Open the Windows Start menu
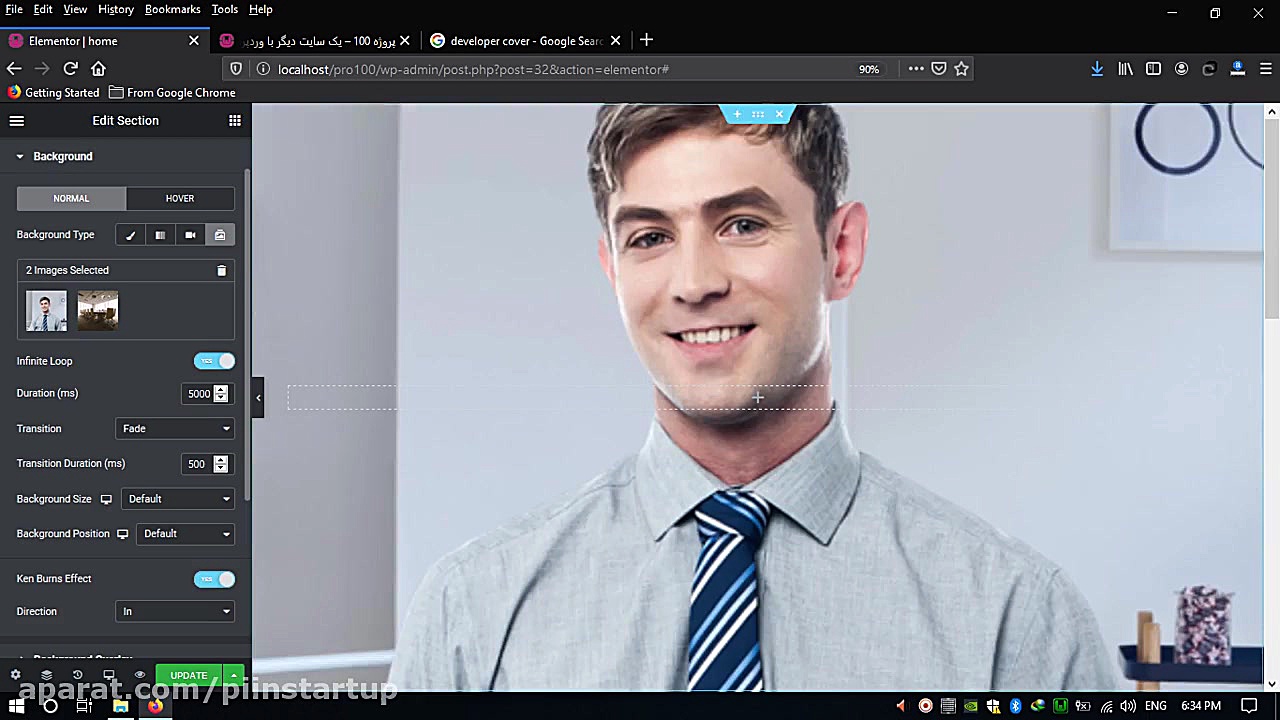Viewport: 1280px width, 720px height. (x=17, y=706)
